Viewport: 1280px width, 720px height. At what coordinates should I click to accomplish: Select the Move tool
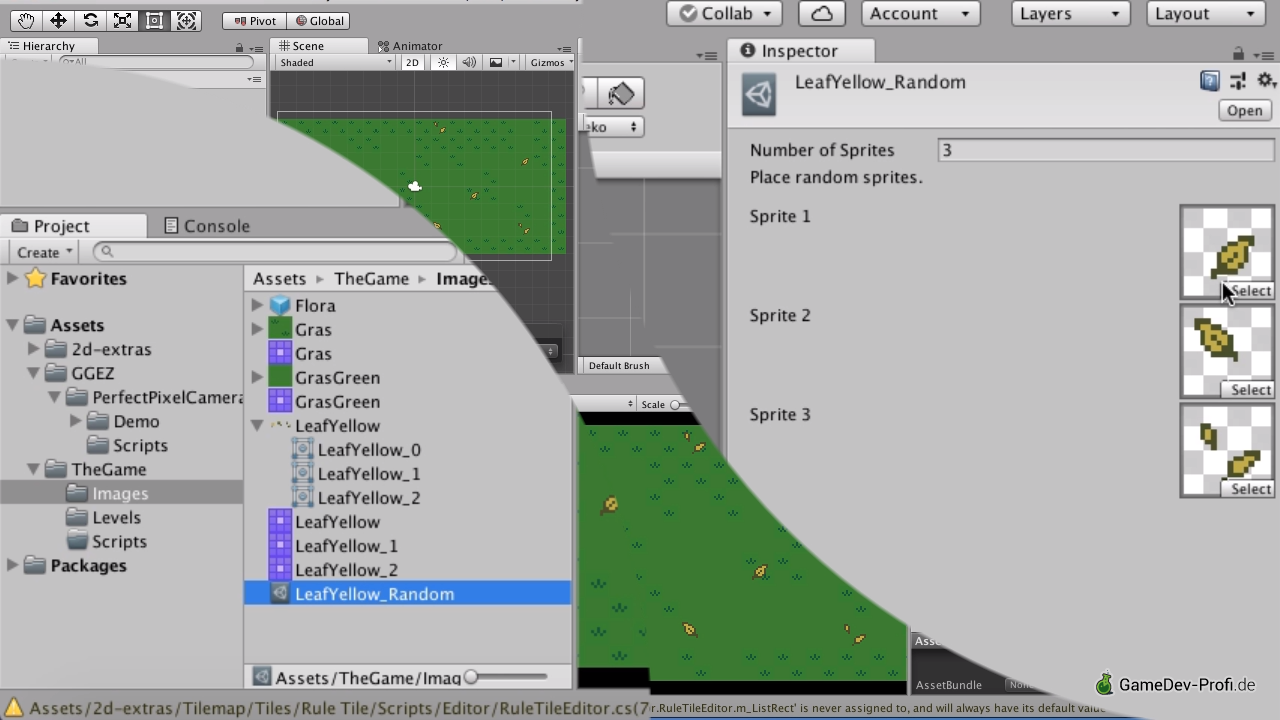tap(58, 20)
